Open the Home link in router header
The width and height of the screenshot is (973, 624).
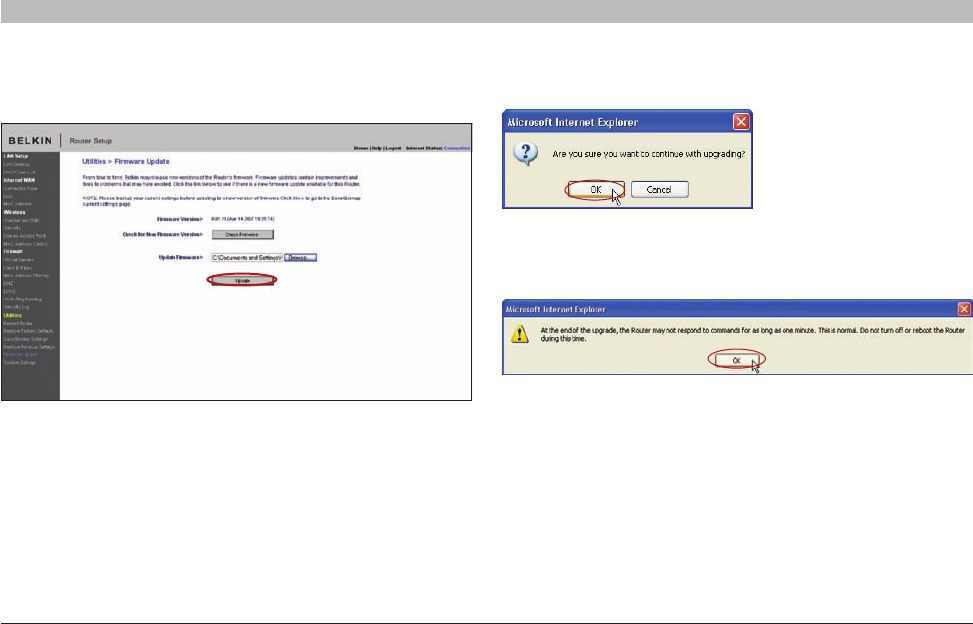361,148
